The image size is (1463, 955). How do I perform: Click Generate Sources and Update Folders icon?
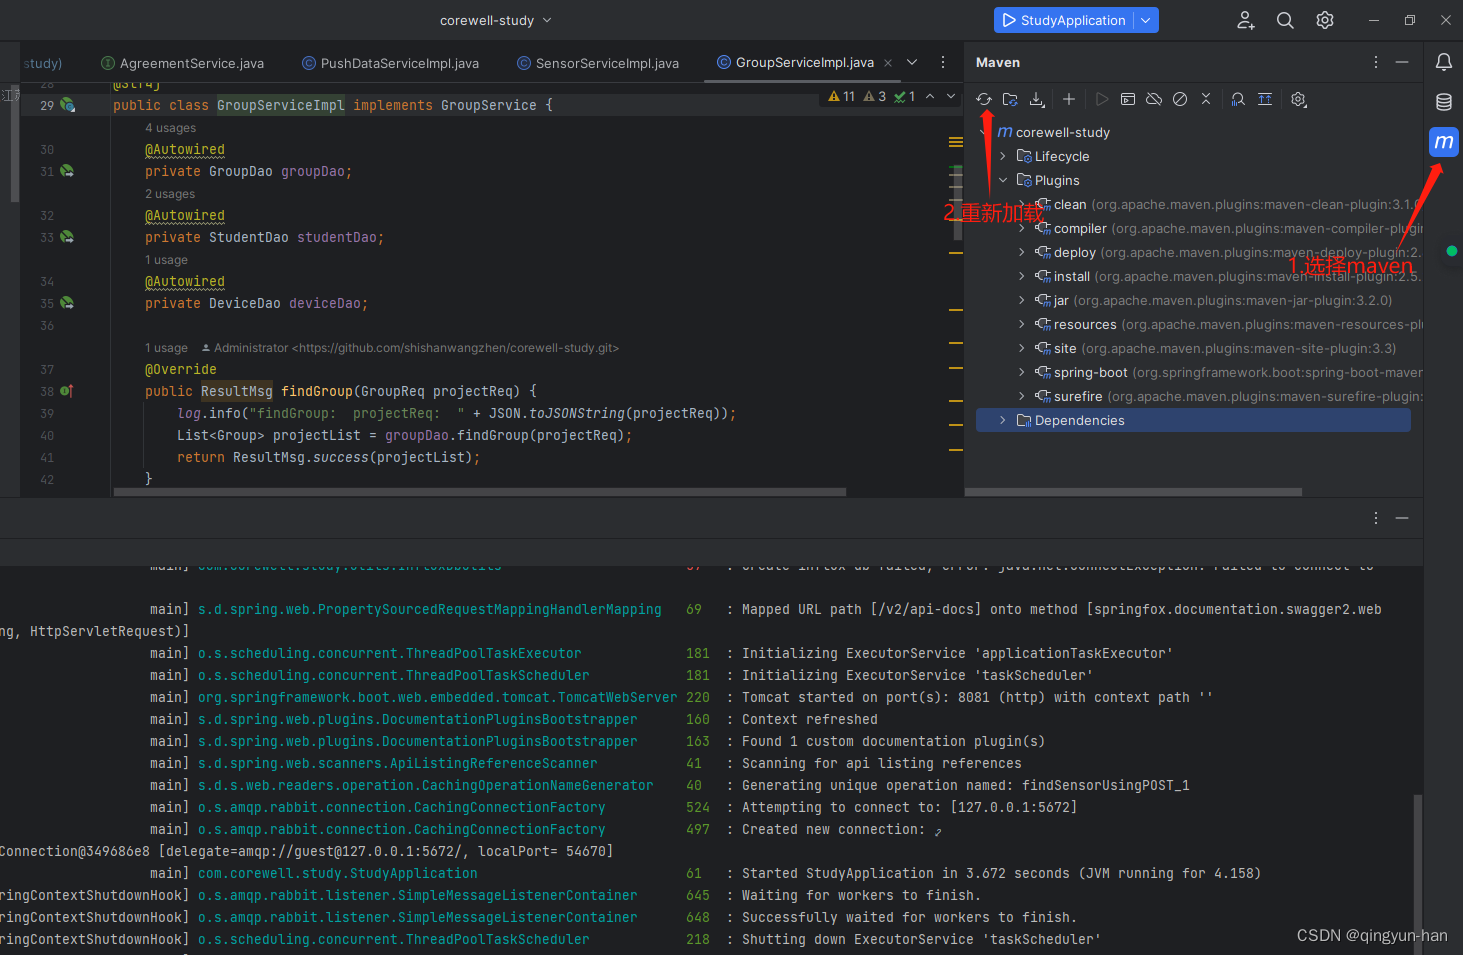click(1010, 99)
